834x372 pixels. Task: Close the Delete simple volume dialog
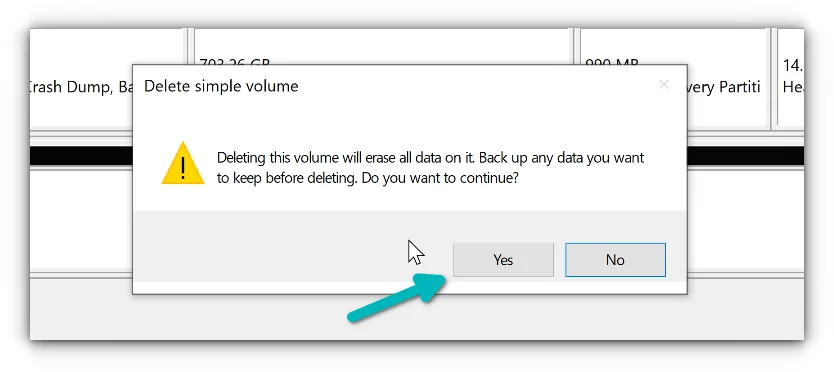664,85
